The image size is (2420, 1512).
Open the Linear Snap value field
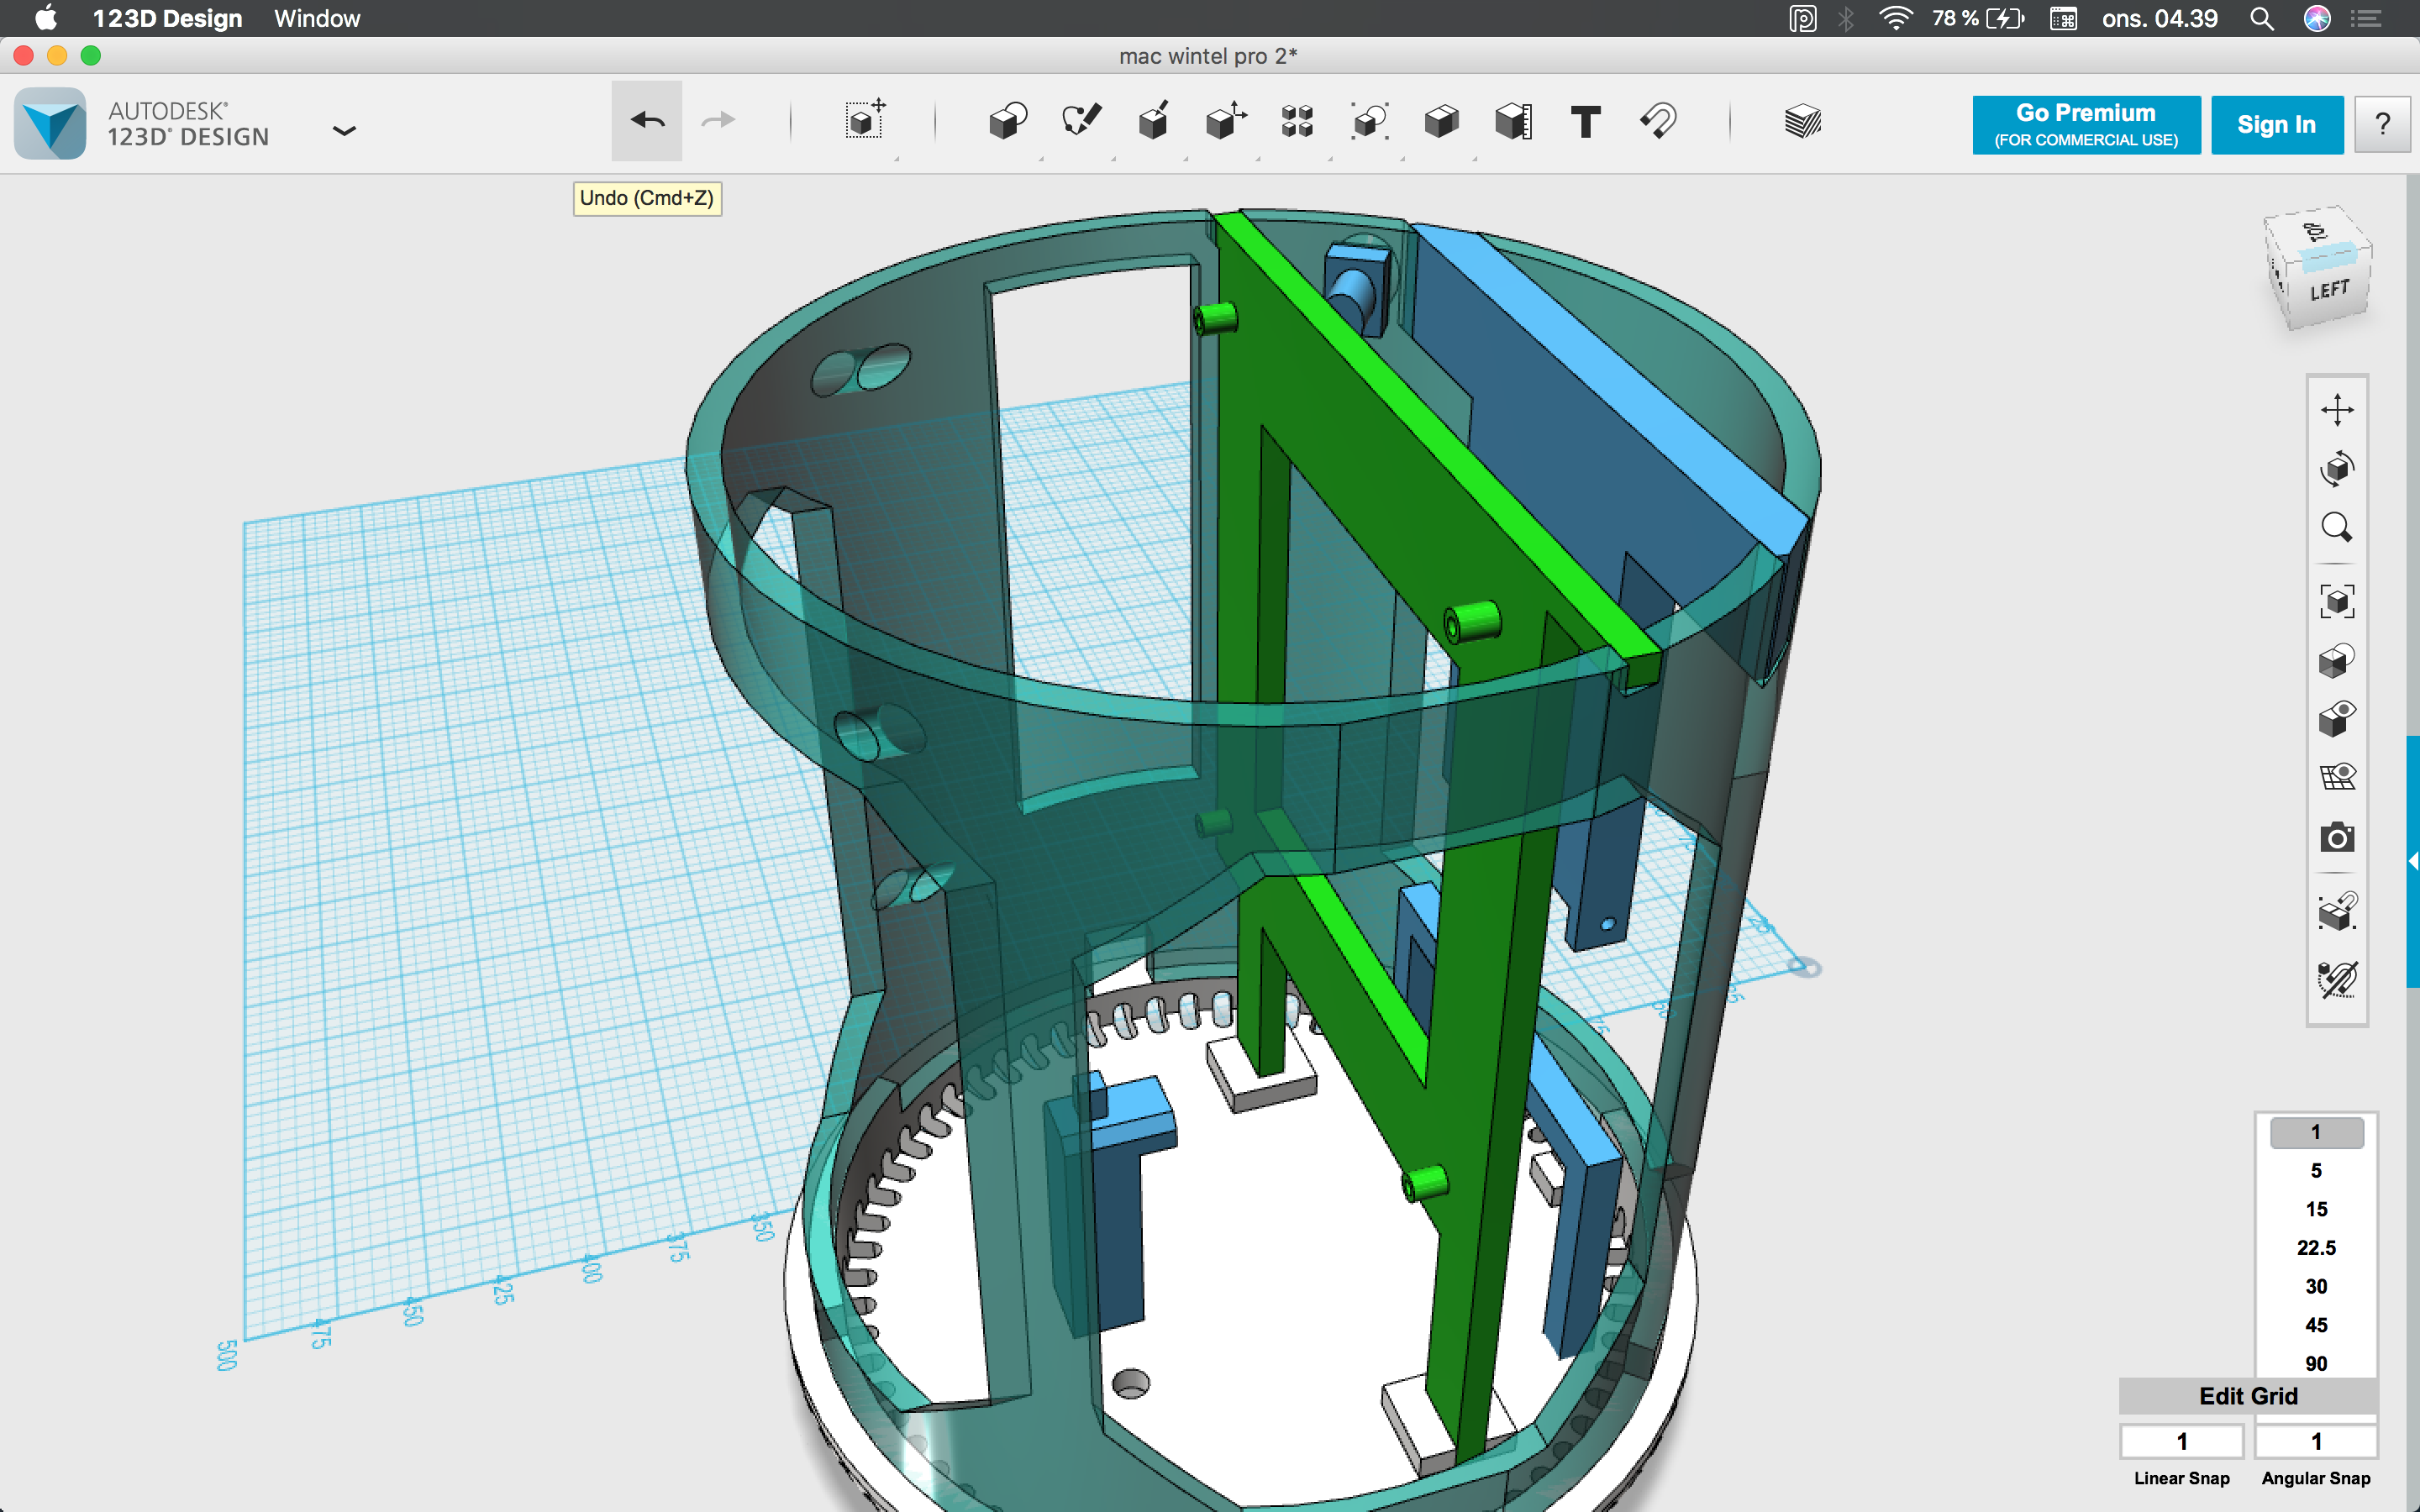[x=2182, y=1441]
